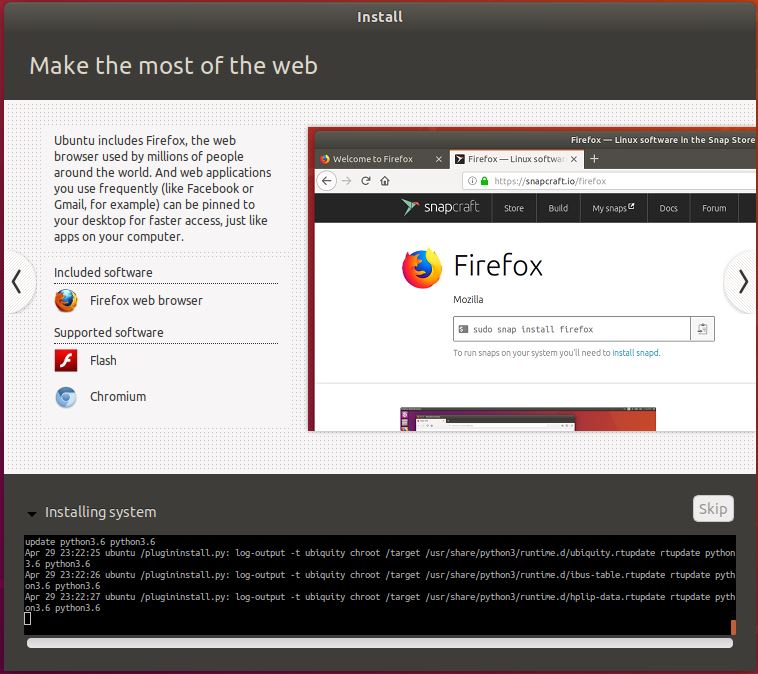
Task: Click the Mozilla publisher text
Action: 468,300
